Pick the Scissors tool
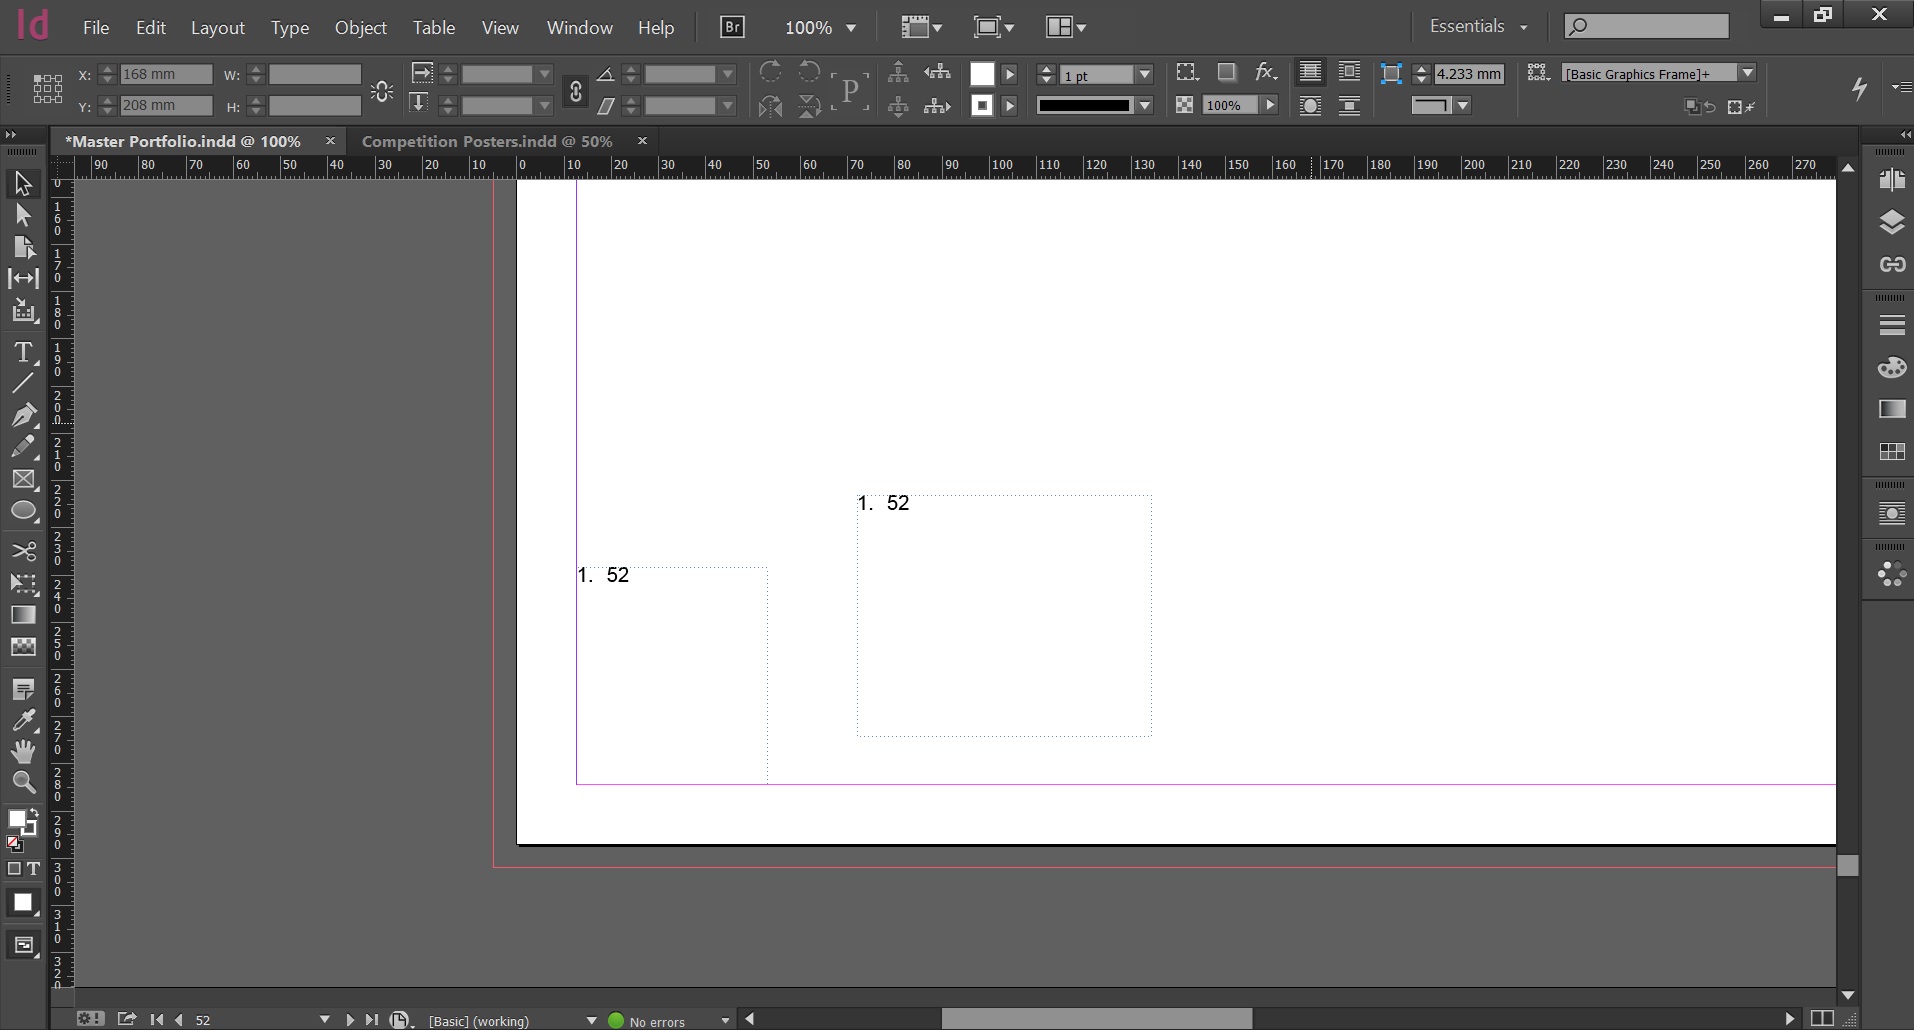The height and width of the screenshot is (1030, 1914). pyautogui.click(x=23, y=551)
